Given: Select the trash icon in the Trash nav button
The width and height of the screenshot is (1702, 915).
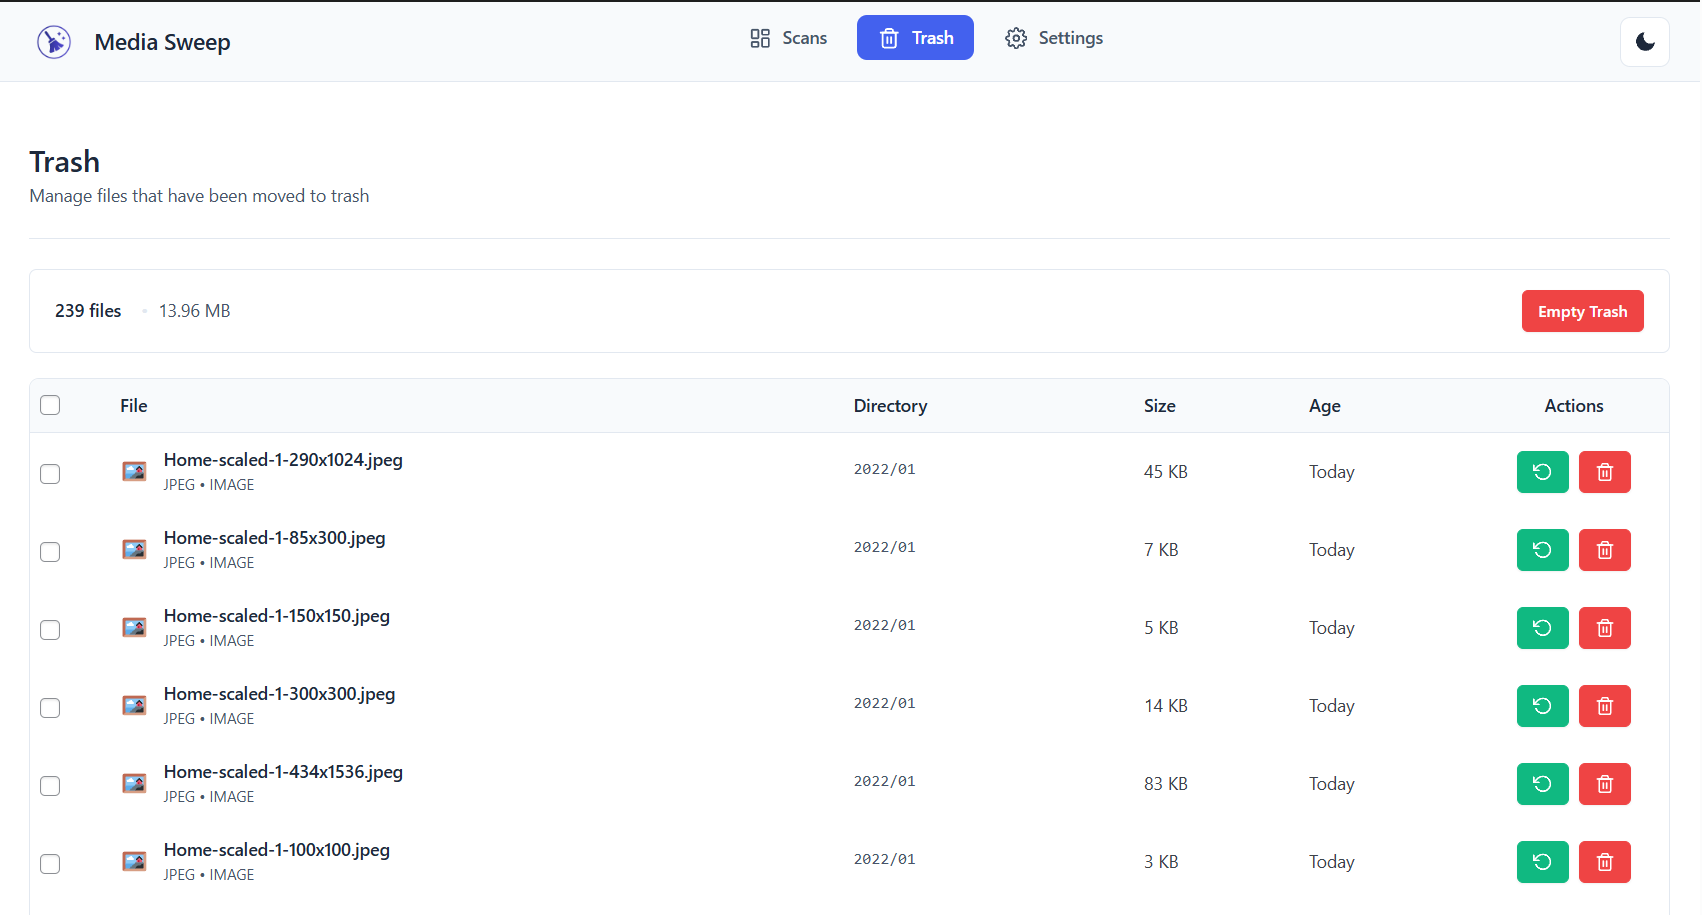Looking at the screenshot, I should pyautogui.click(x=888, y=37).
